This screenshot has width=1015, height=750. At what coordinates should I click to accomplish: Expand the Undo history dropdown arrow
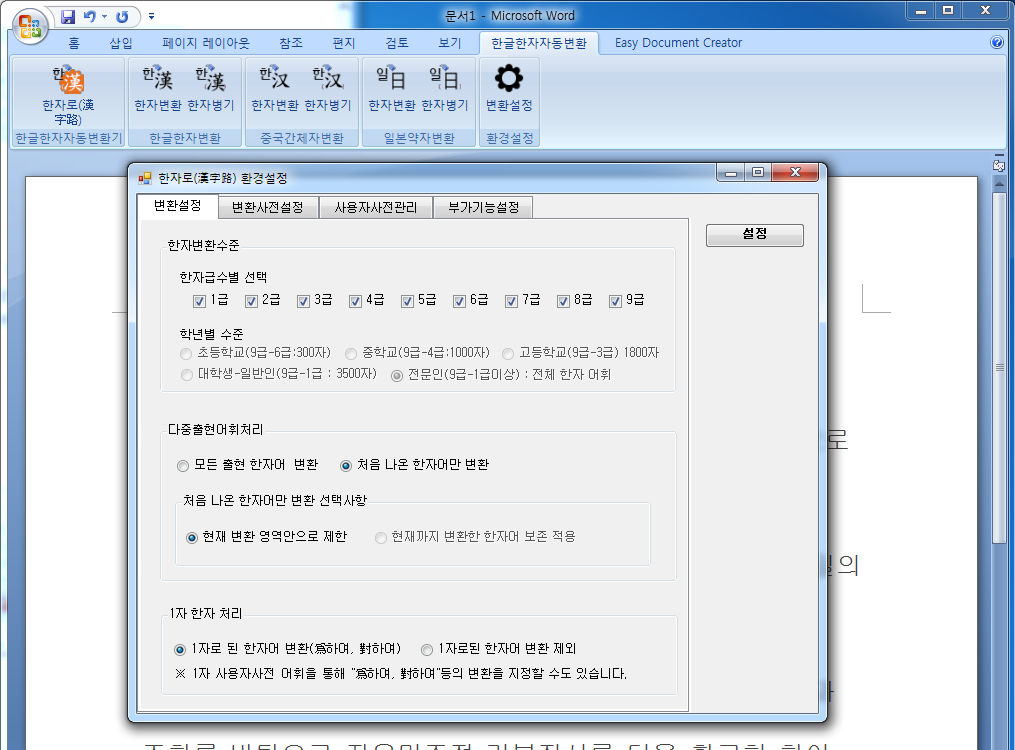point(104,17)
